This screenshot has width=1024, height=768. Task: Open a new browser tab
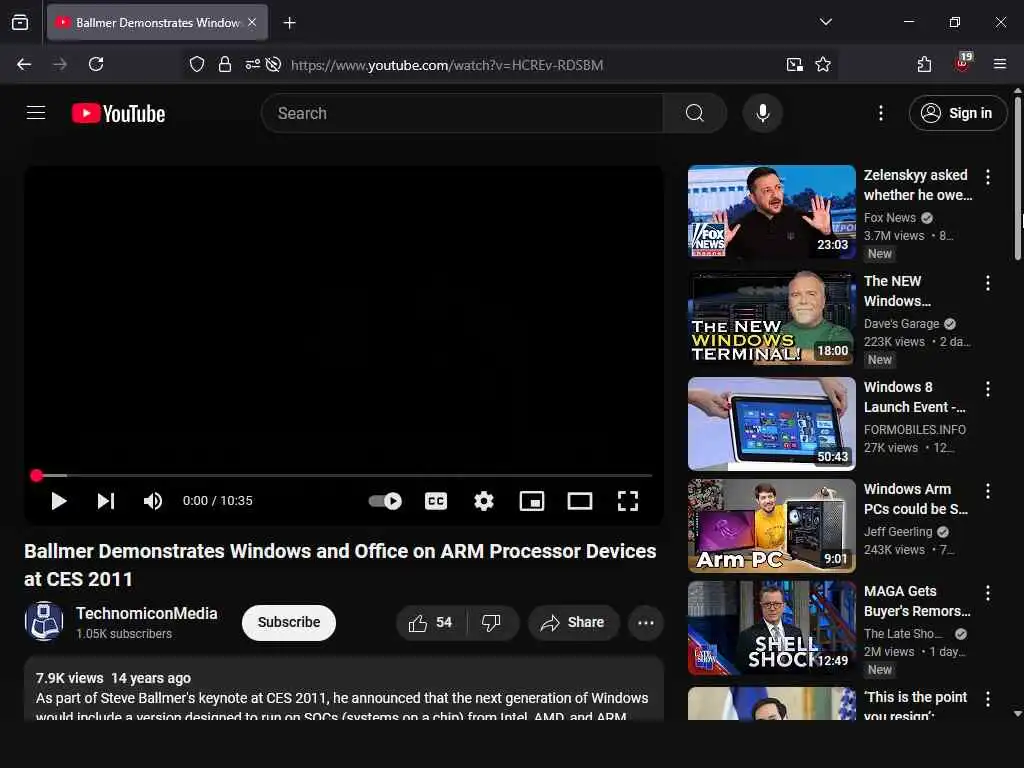[289, 23]
